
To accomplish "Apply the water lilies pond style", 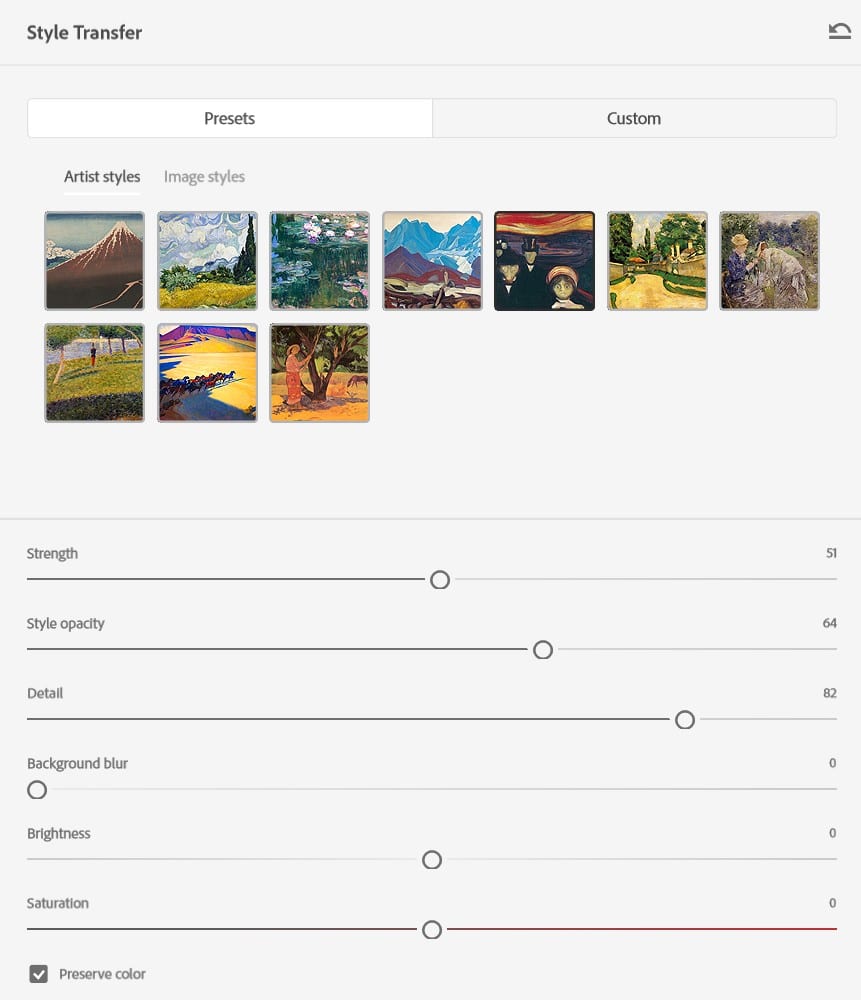I will (x=320, y=261).
